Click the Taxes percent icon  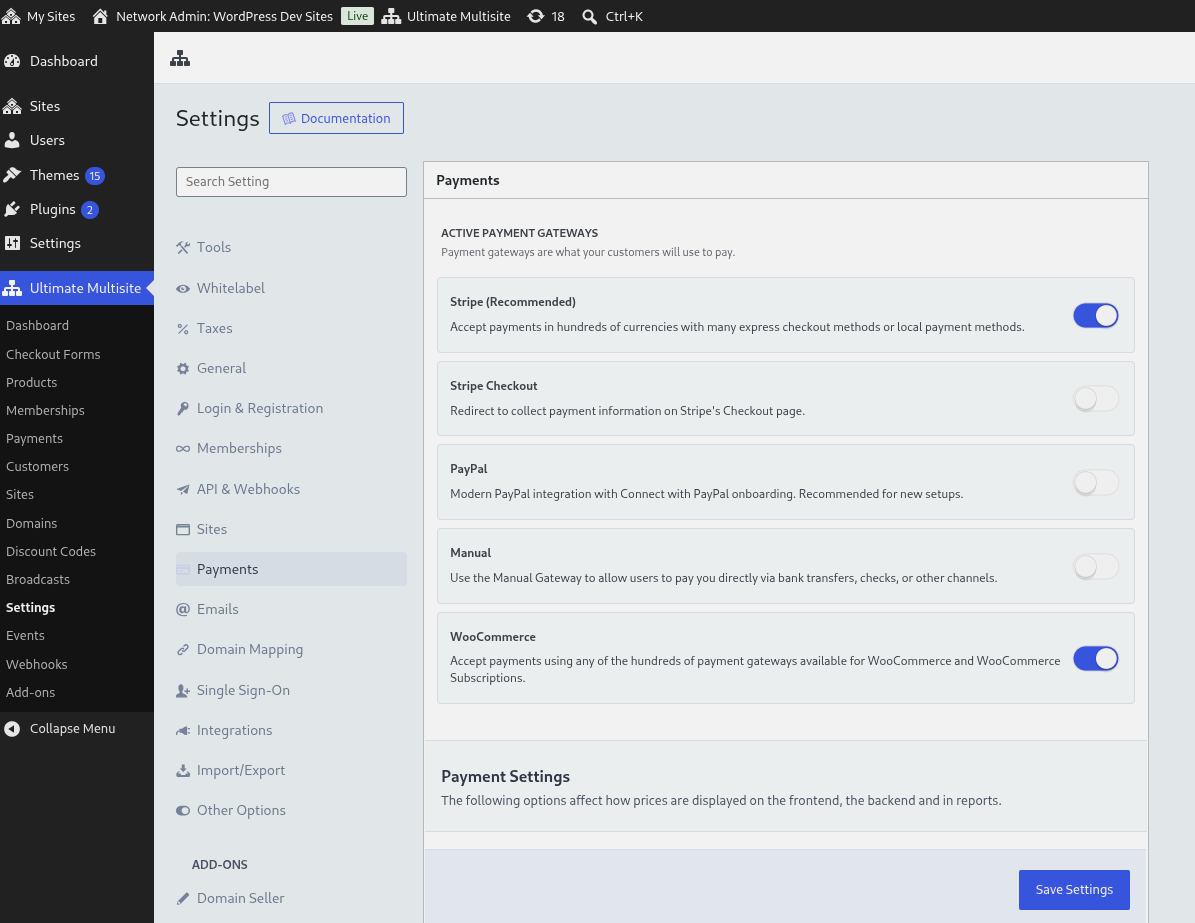(183, 328)
